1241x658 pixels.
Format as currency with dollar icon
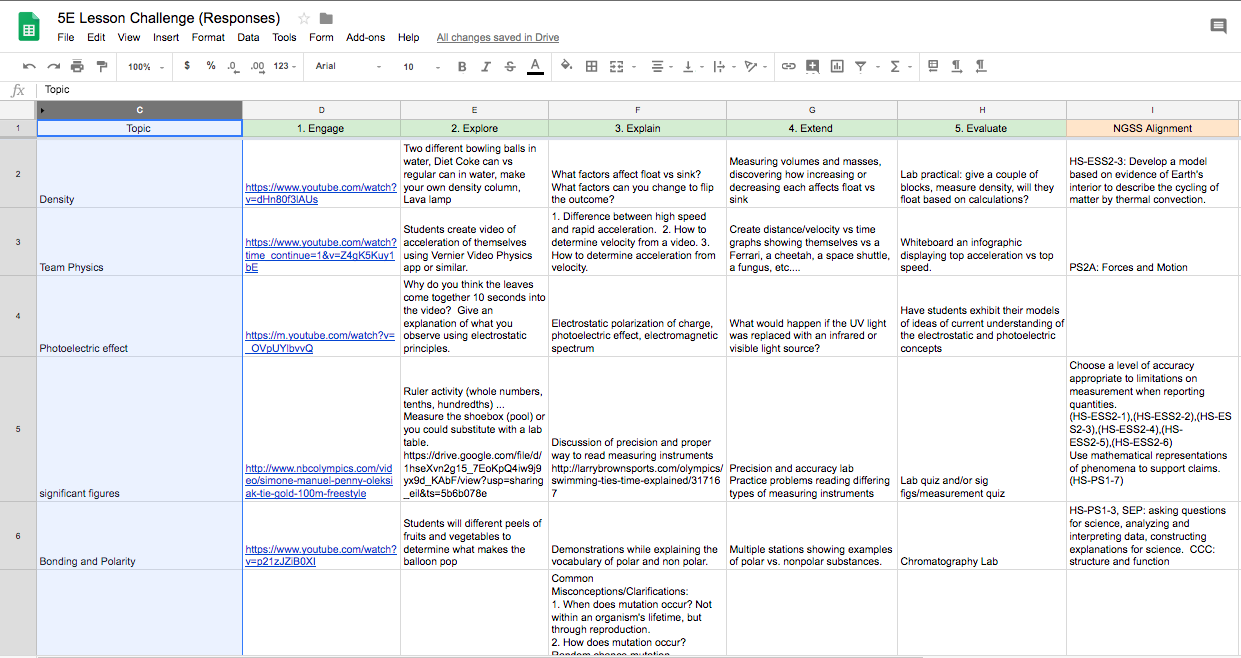(x=187, y=66)
